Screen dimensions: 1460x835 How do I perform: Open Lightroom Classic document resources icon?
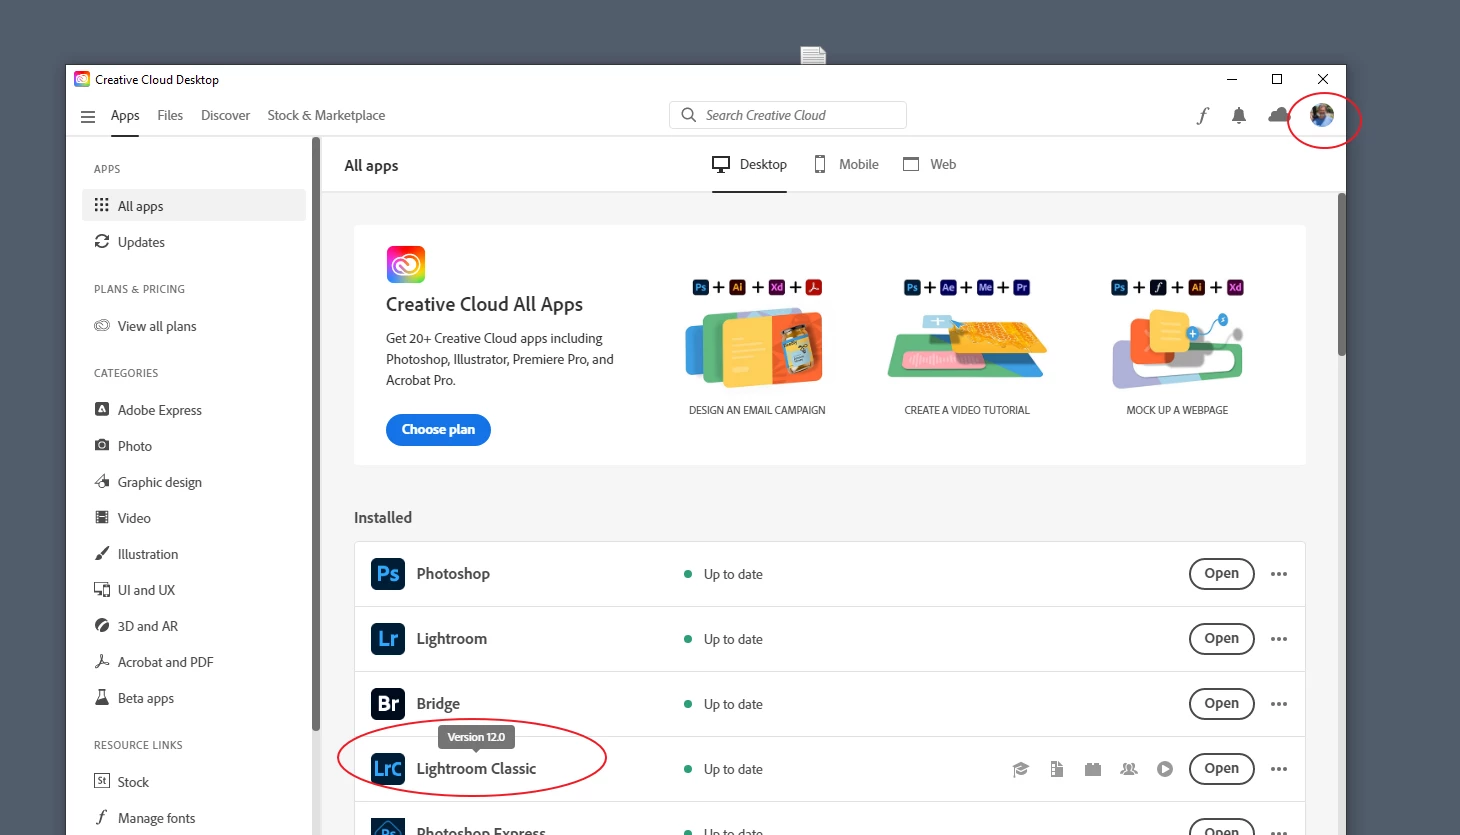pyautogui.click(x=1057, y=769)
